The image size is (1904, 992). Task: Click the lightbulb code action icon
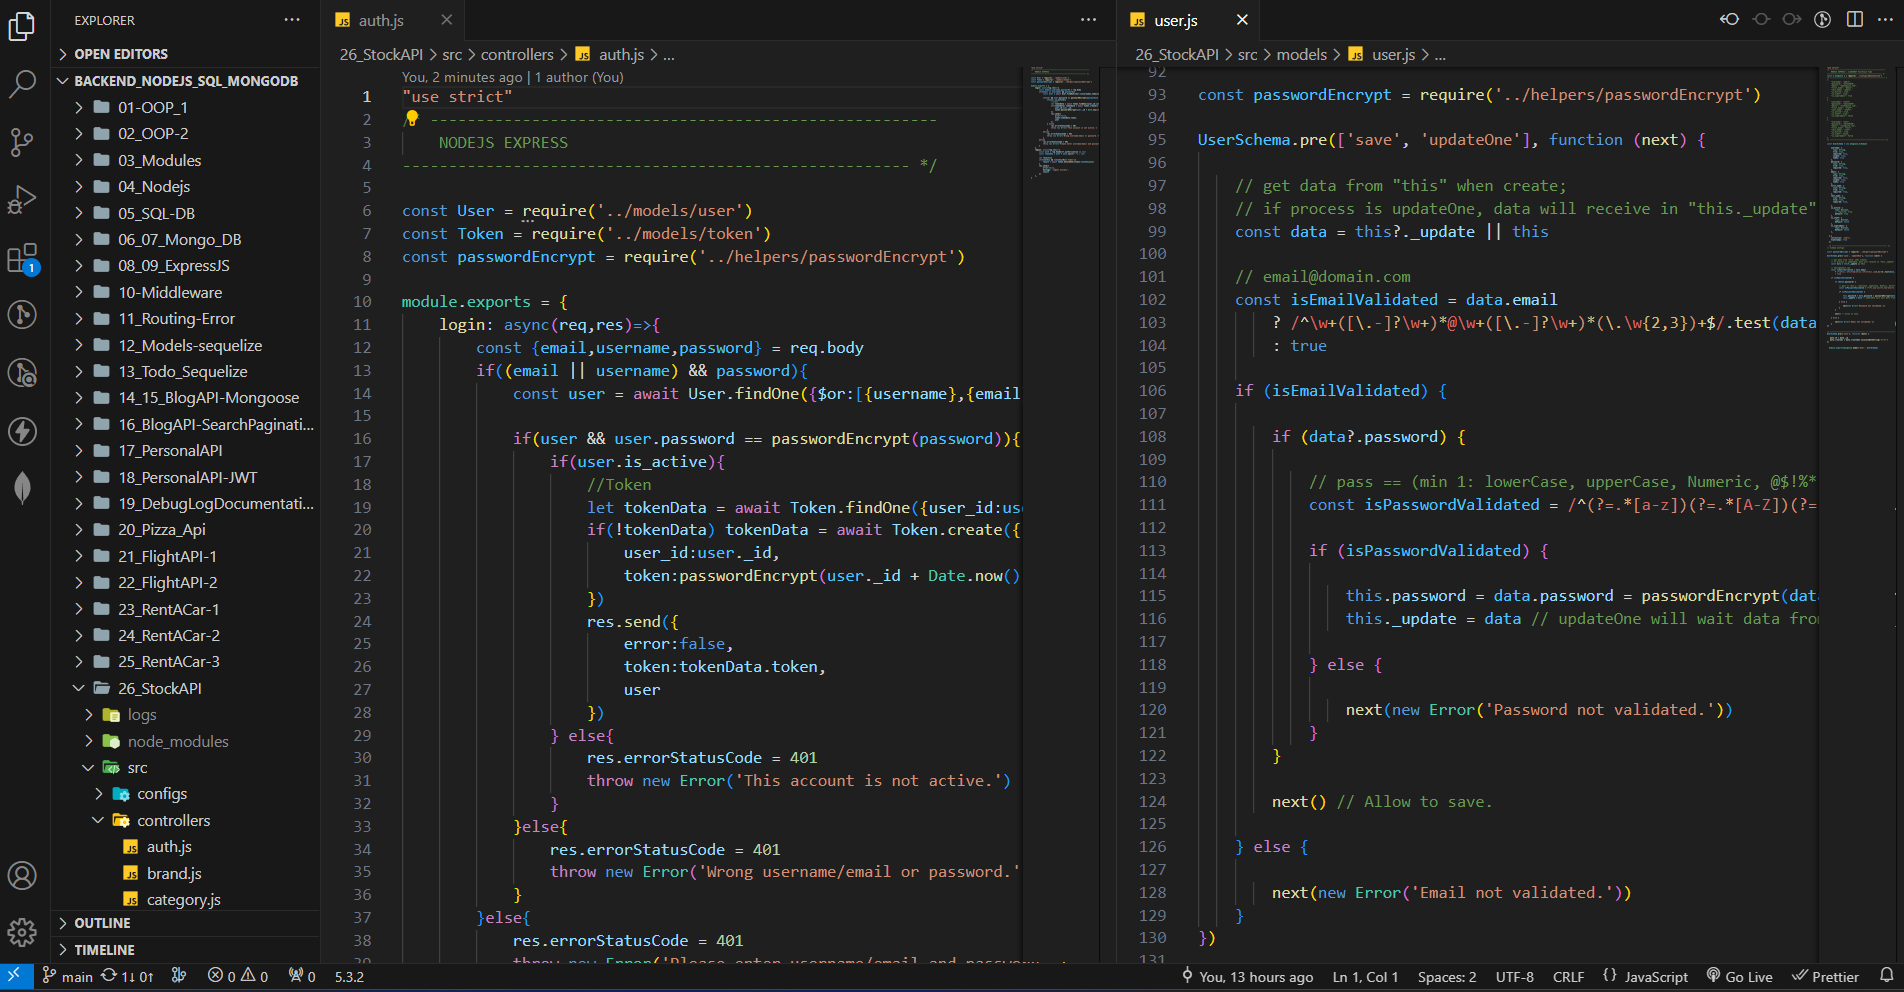coord(411,119)
